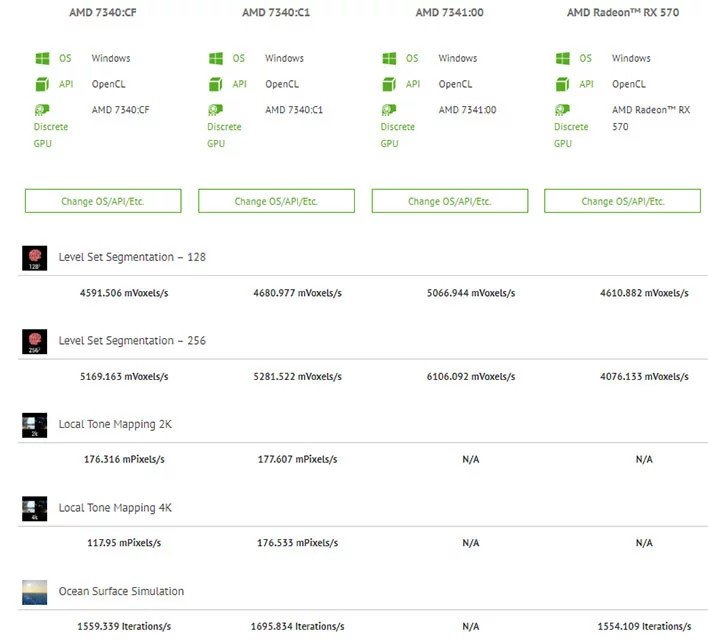
Task: Open Level Set Segmentation – 128 thumbnail
Action: pyautogui.click(x=34, y=258)
